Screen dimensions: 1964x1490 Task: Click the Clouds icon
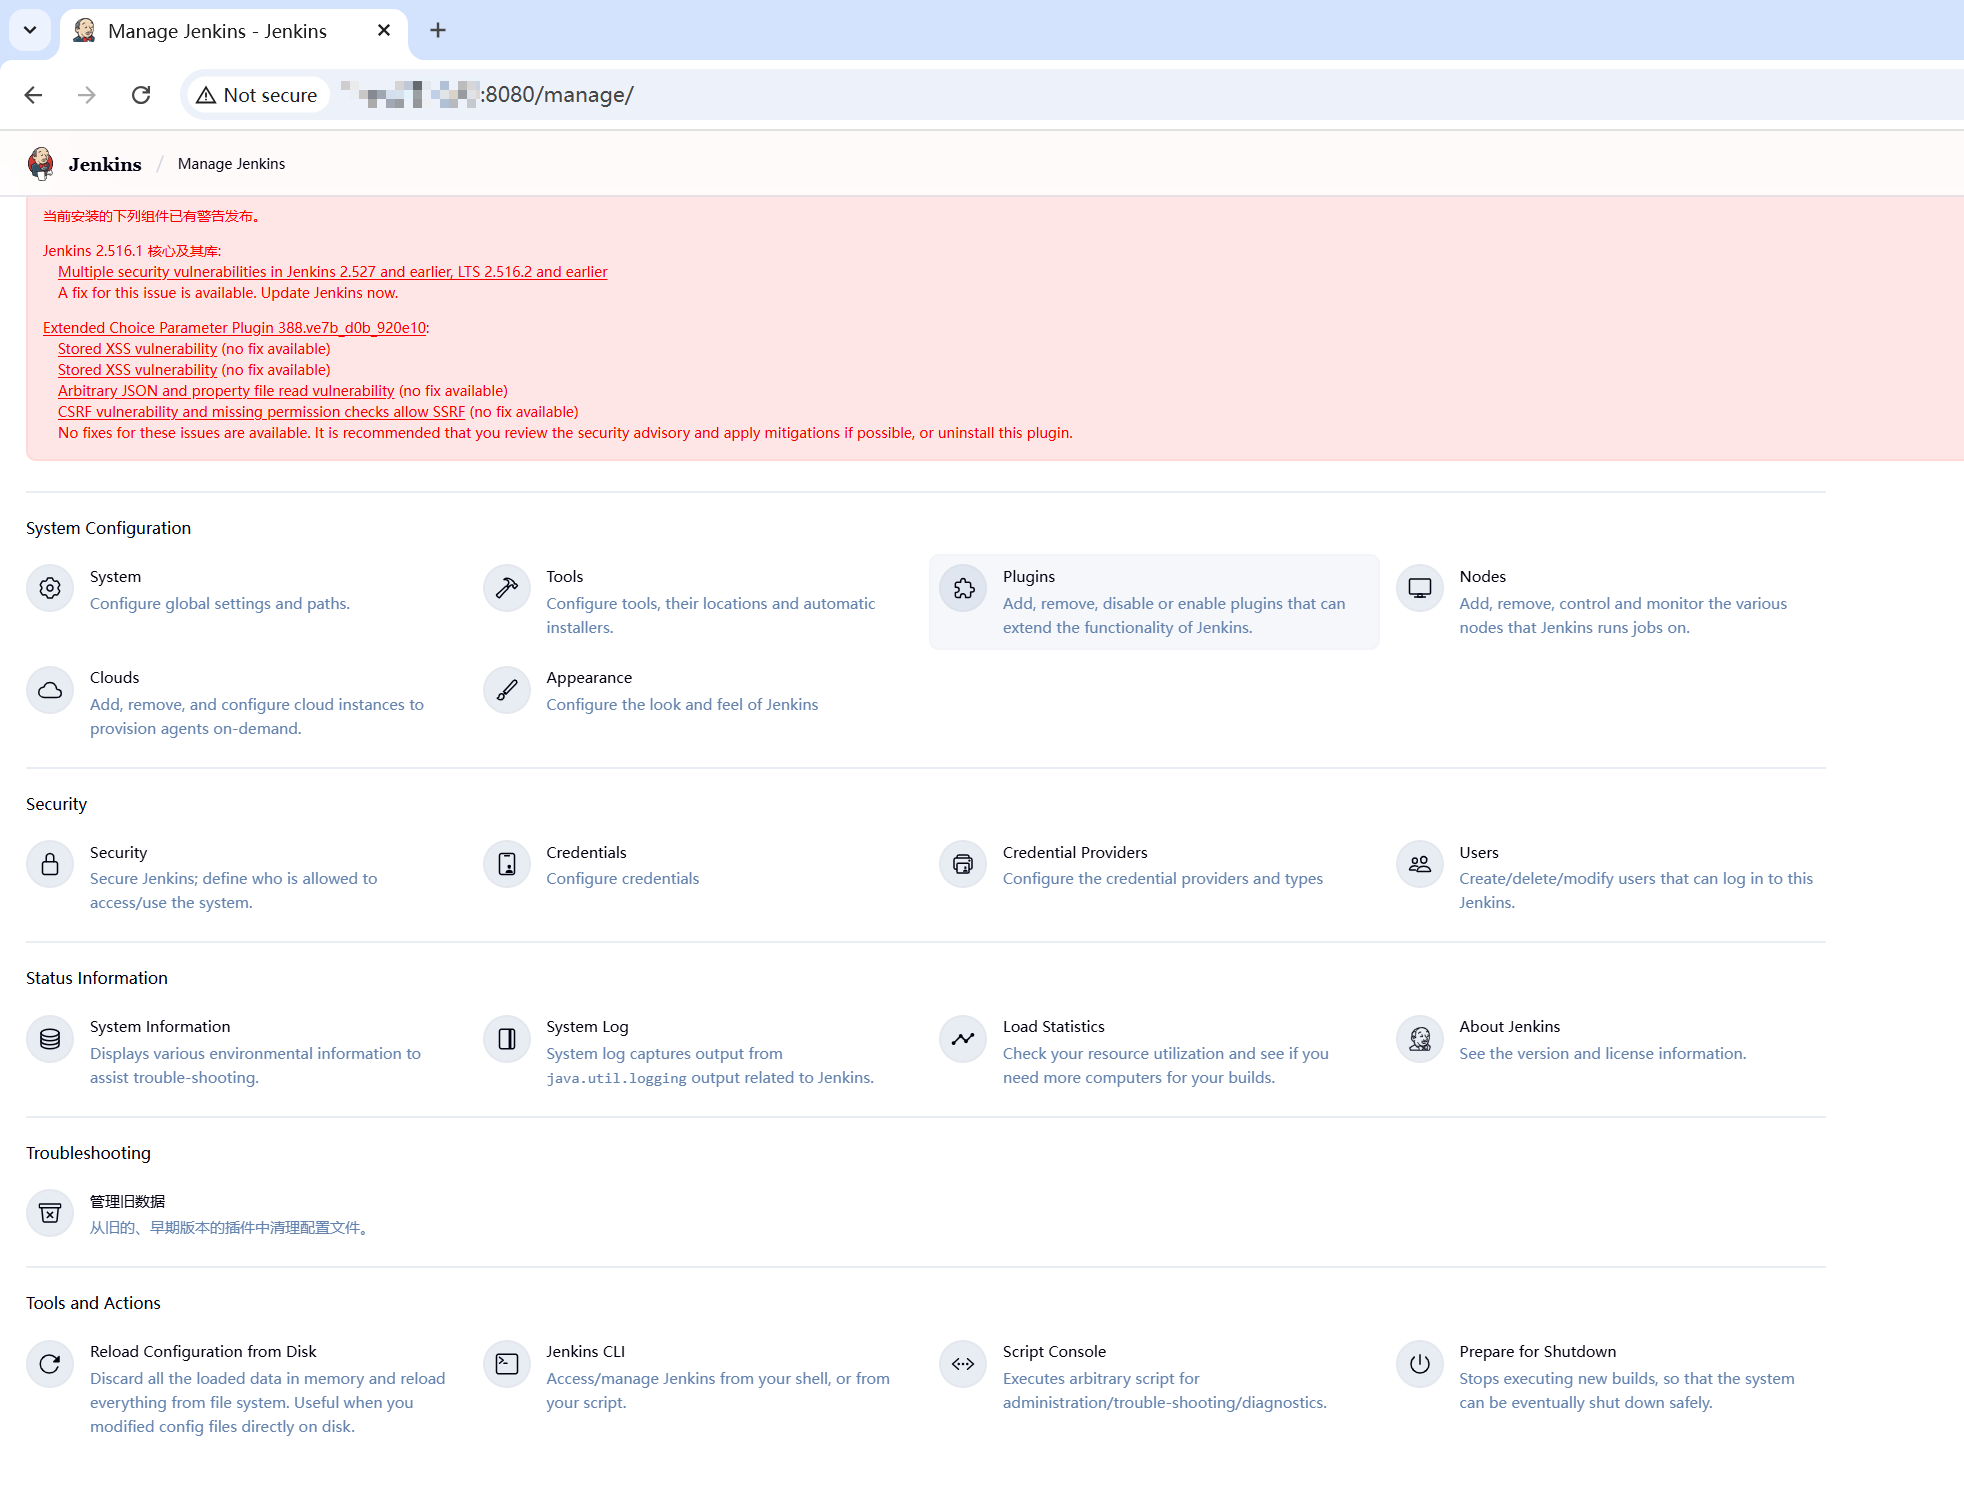50,690
